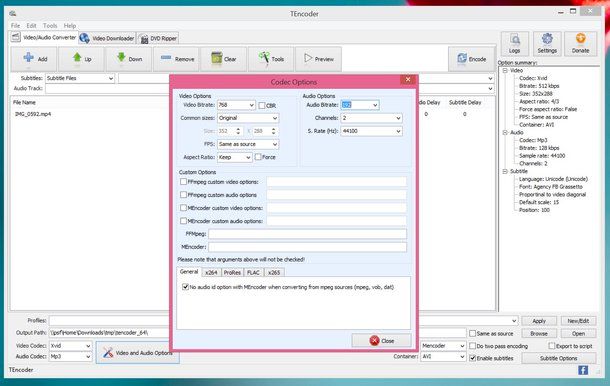Screen dimensions: 610x386
Task: Toggle Same as source checkbox
Action: click(472, 333)
